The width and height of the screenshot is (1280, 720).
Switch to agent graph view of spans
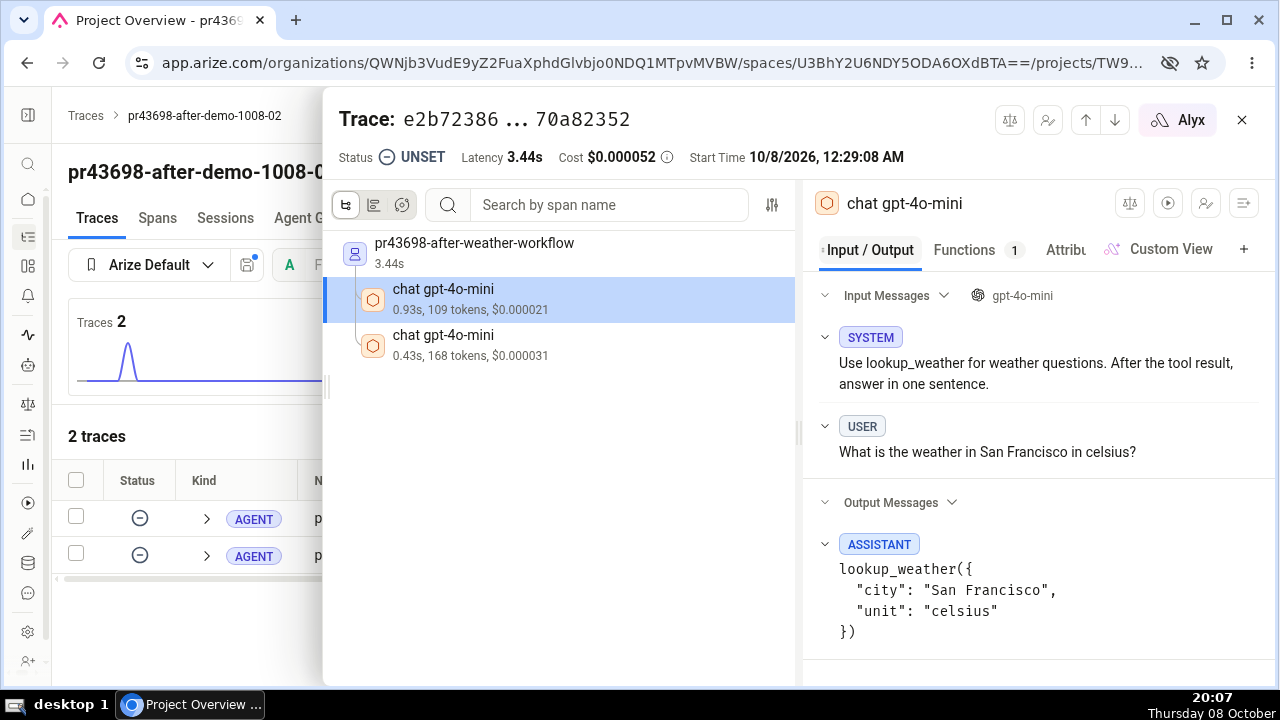pos(402,205)
